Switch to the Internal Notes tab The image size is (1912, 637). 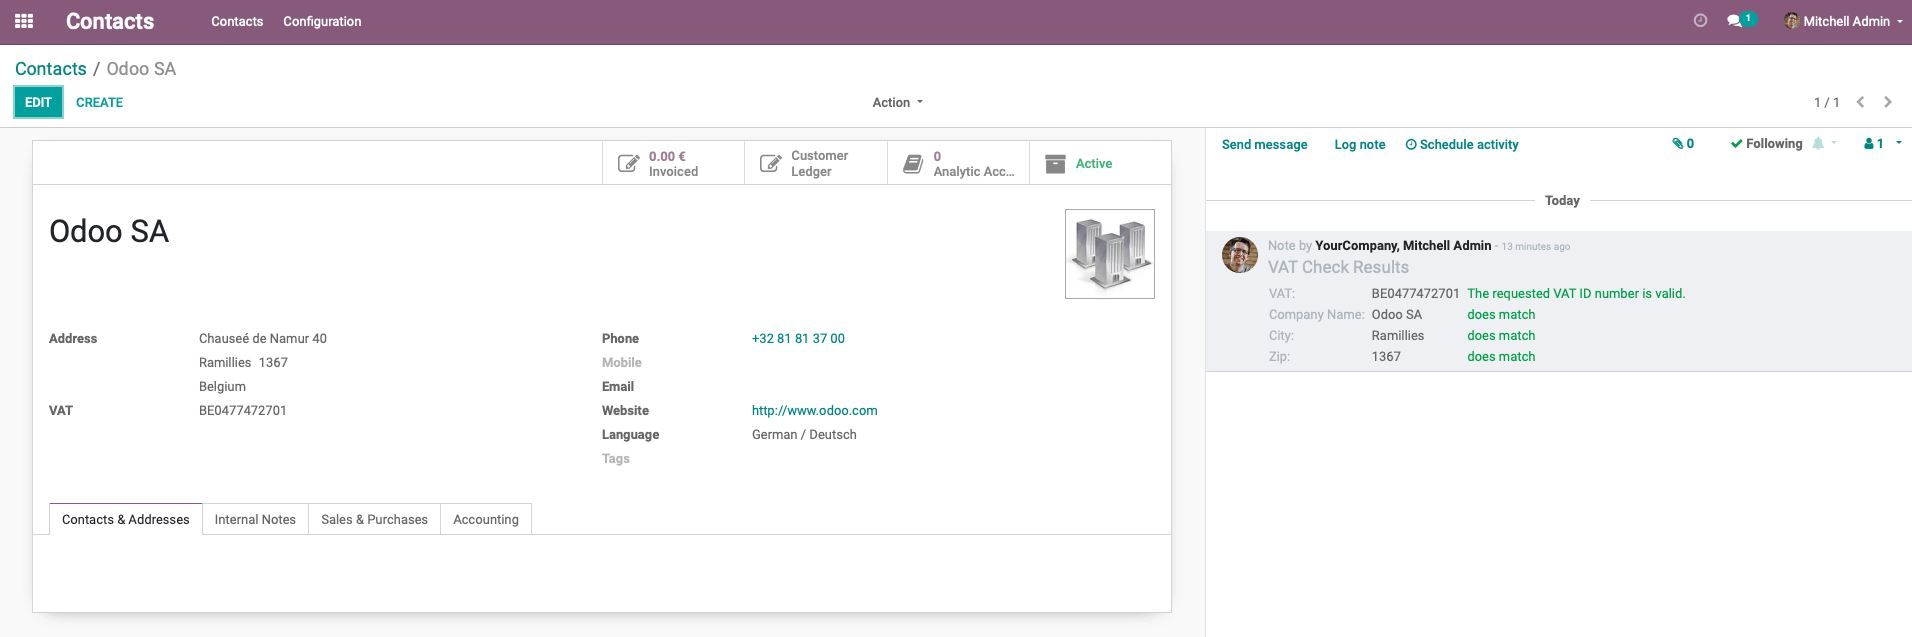(x=255, y=519)
